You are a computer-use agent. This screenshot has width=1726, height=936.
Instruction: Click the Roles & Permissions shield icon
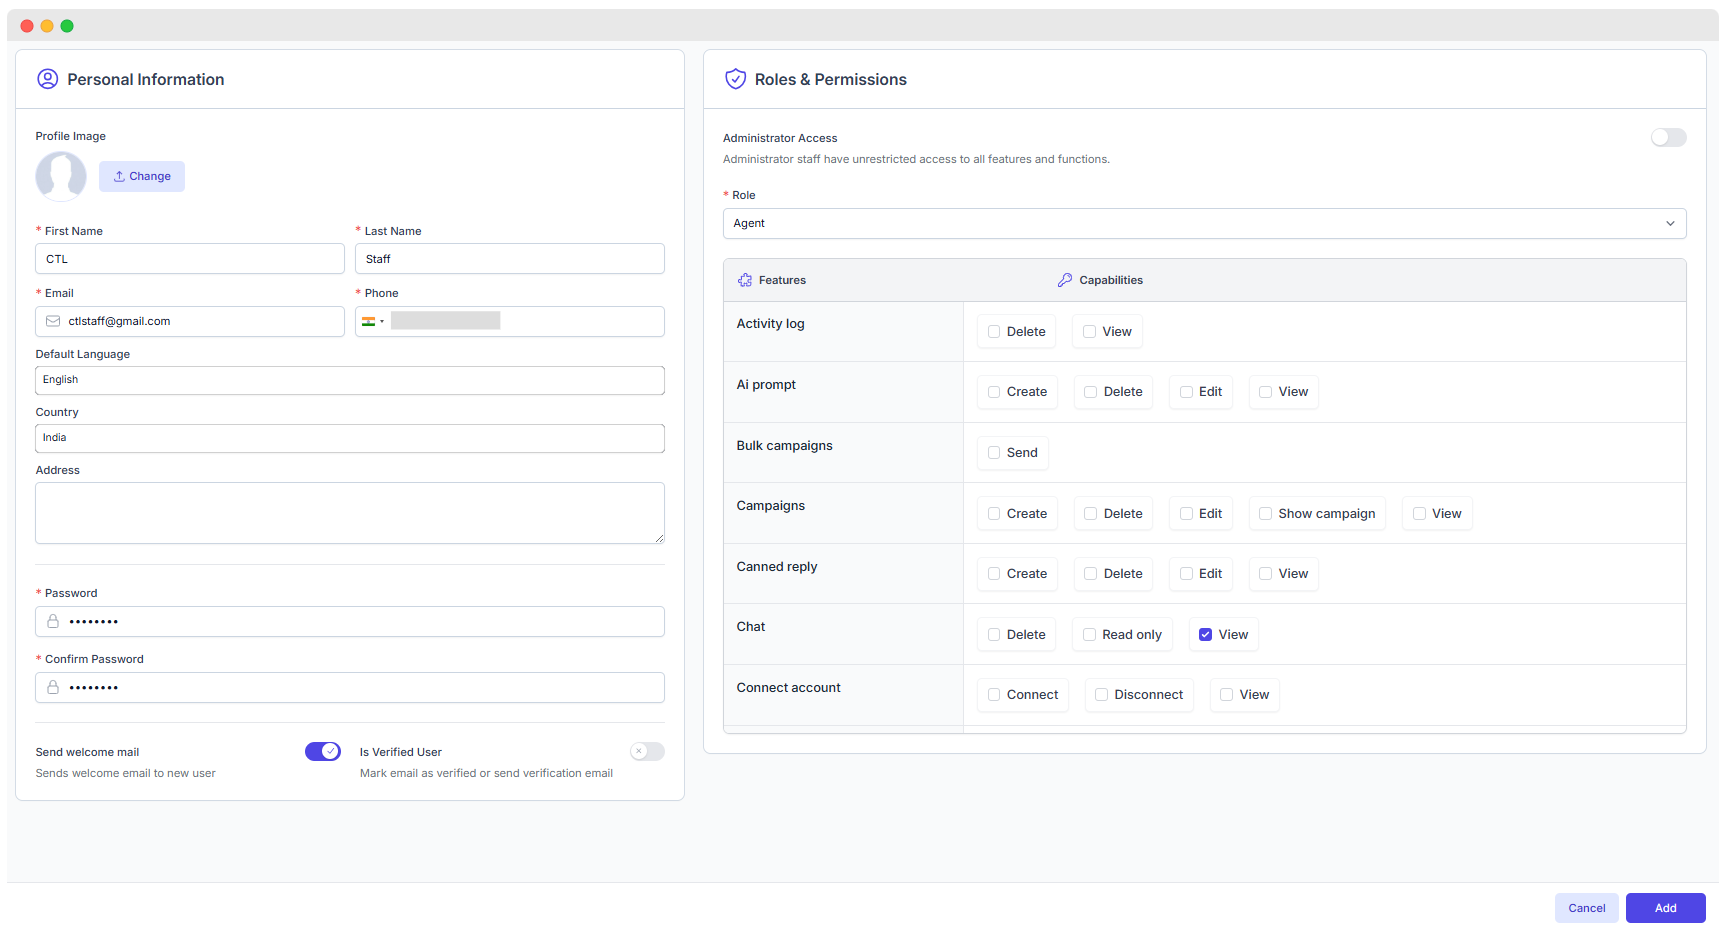[x=735, y=79]
